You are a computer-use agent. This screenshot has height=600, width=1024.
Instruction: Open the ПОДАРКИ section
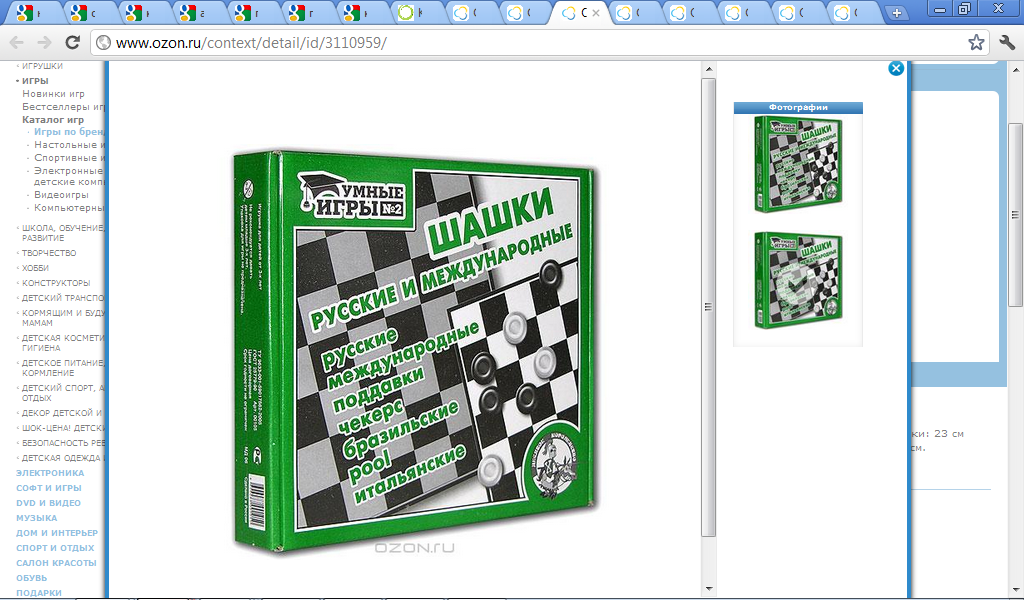39,593
